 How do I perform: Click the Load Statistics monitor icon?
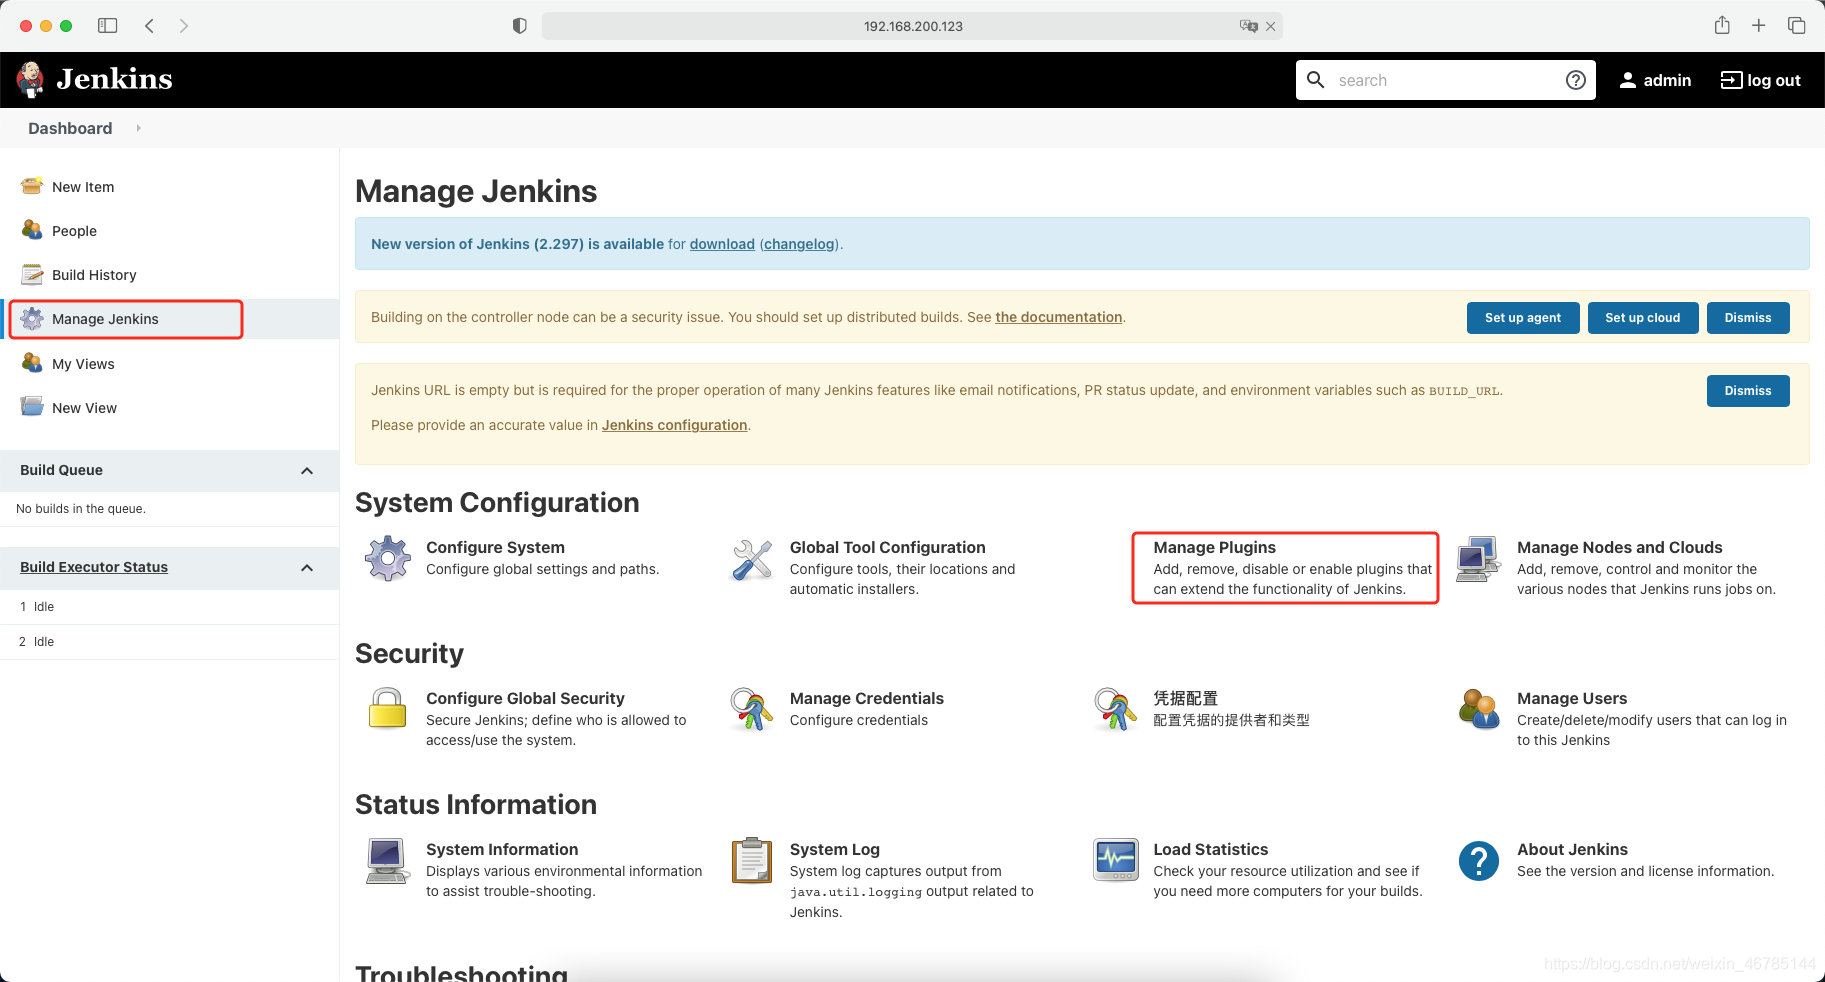click(x=1116, y=859)
